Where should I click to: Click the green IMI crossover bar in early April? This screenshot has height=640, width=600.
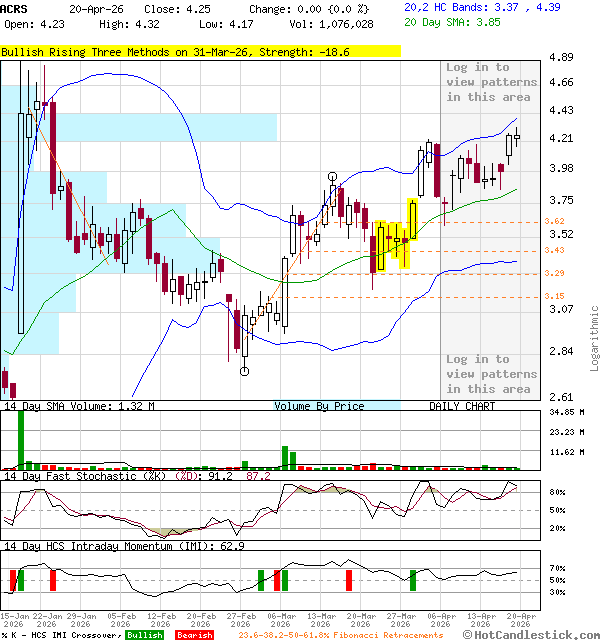412,580
